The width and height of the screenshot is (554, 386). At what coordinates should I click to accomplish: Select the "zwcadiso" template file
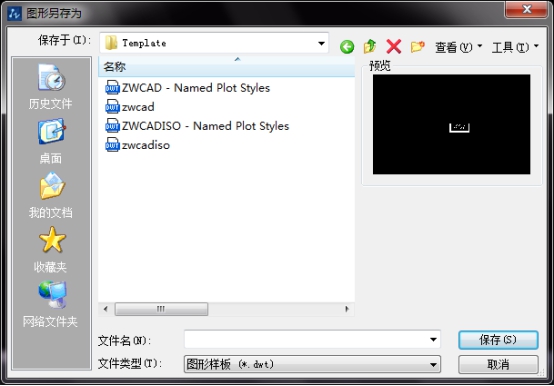point(137,145)
